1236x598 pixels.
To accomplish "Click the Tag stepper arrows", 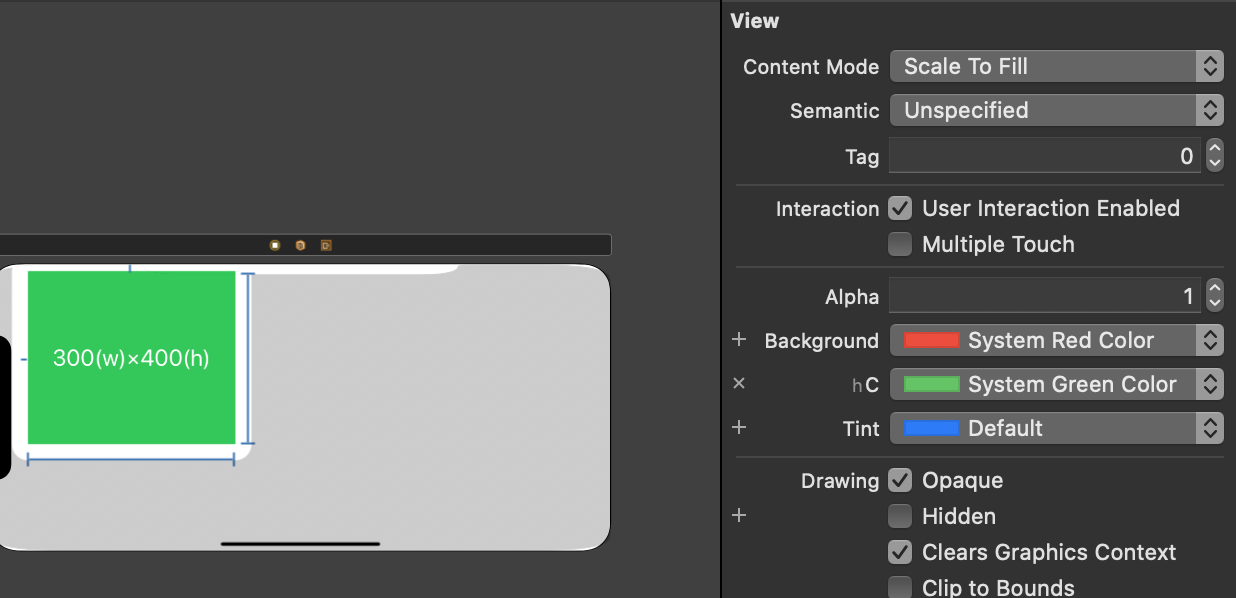I will point(1214,156).
